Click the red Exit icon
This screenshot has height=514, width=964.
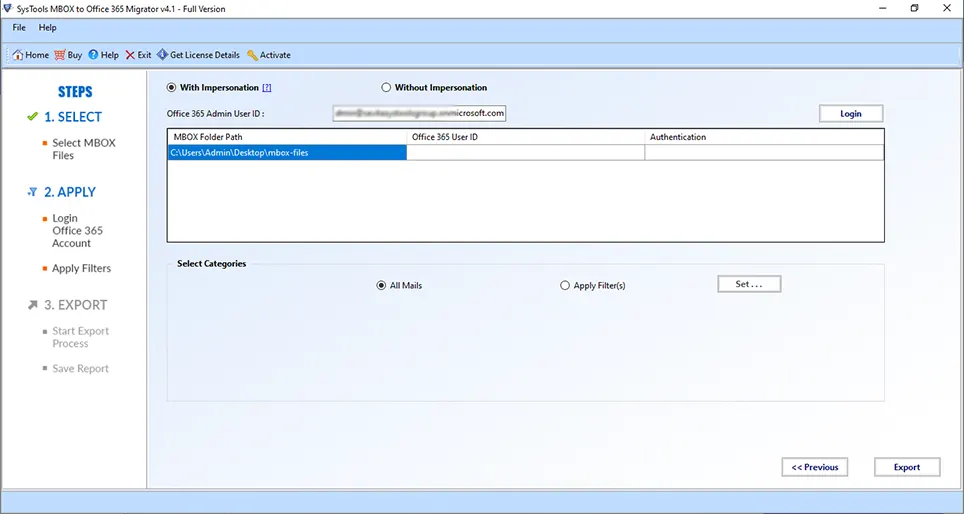(130, 55)
